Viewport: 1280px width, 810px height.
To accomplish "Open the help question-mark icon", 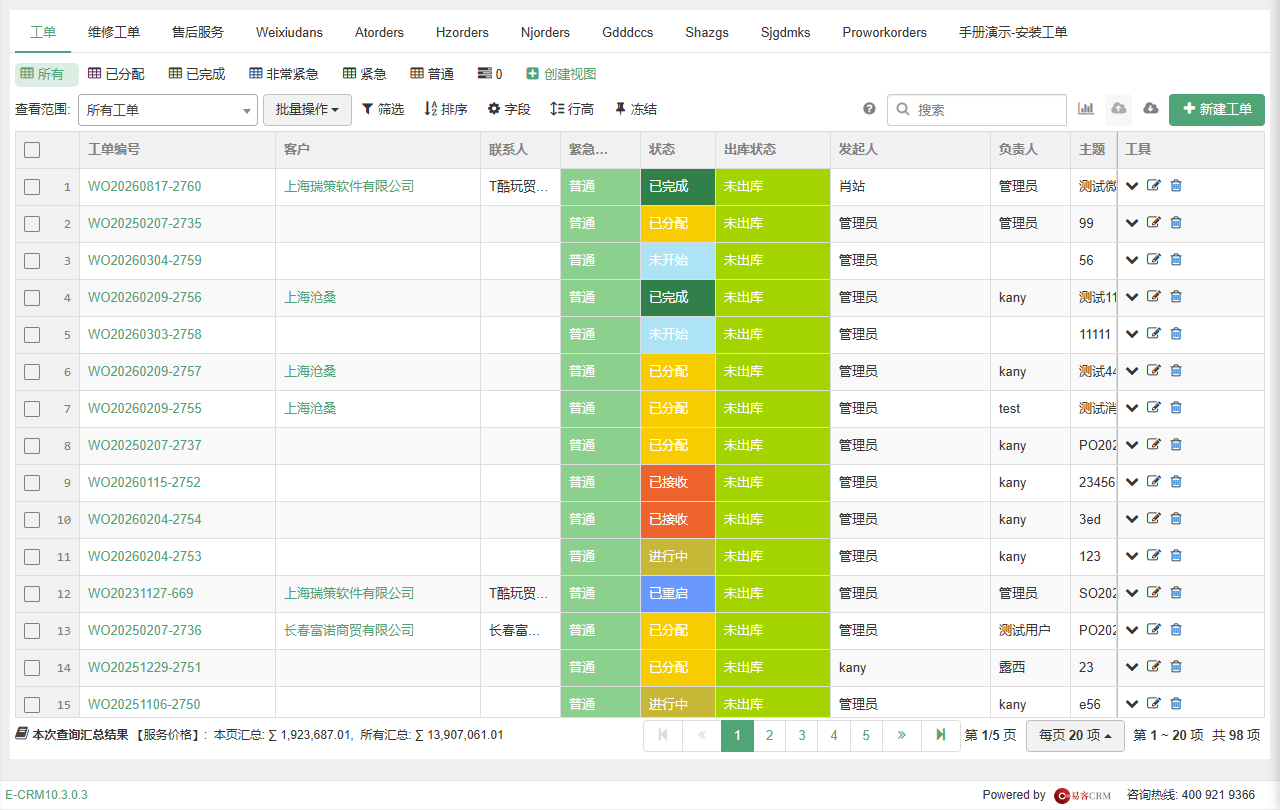I will tap(869, 109).
